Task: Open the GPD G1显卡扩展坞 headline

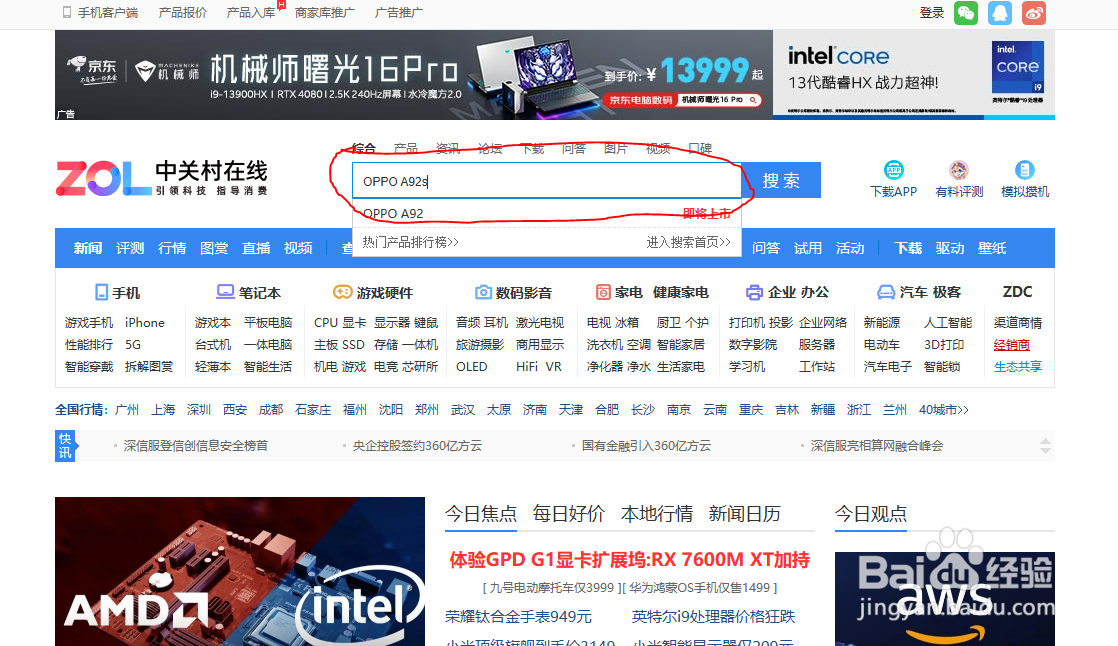Action: coord(630,560)
